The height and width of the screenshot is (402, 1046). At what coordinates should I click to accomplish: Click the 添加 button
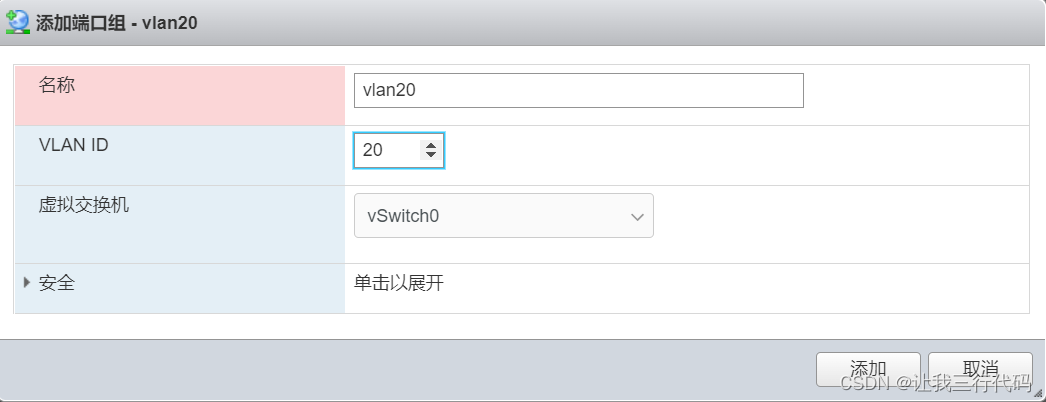coord(868,369)
